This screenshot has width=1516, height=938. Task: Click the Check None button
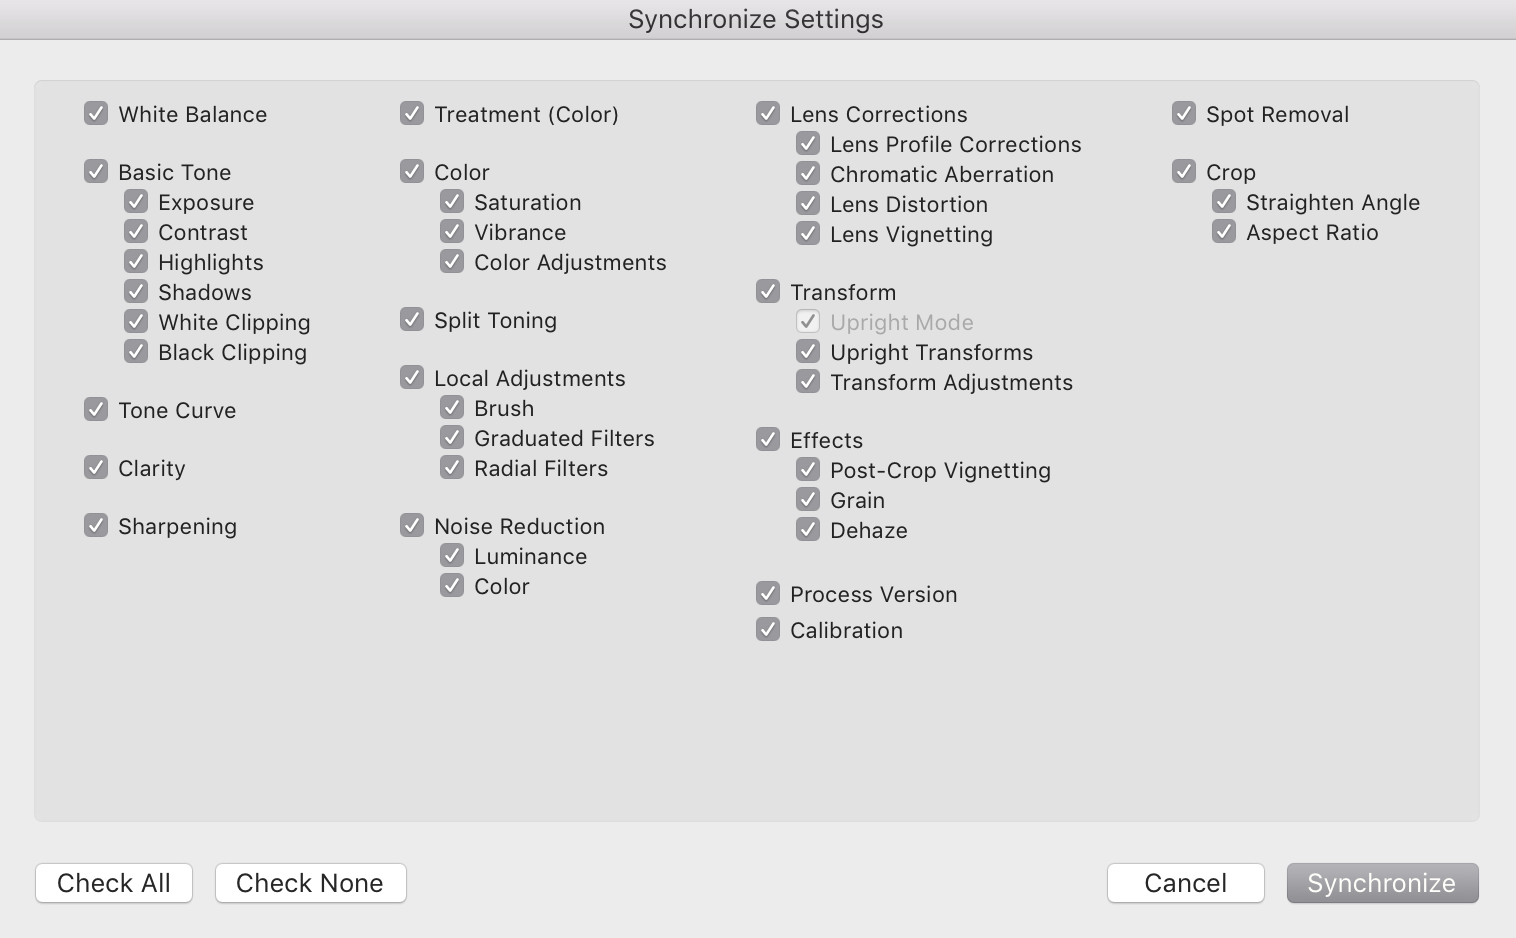click(x=310, y=883)
